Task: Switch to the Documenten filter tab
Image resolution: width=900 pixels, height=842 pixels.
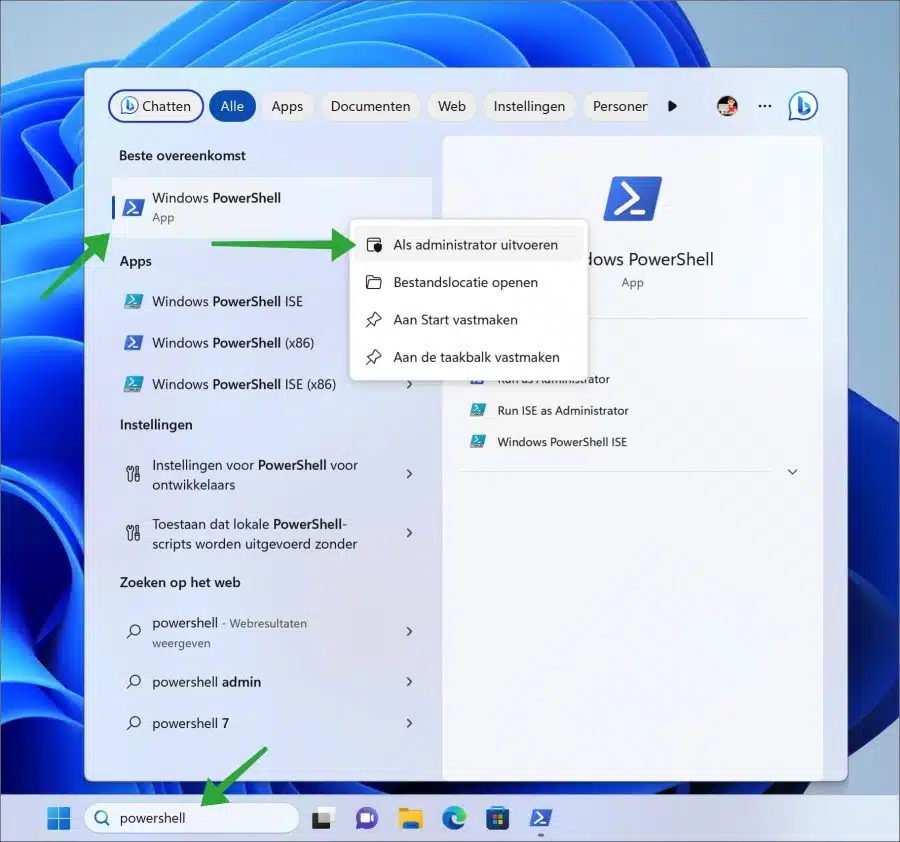Action: [370, 106]
